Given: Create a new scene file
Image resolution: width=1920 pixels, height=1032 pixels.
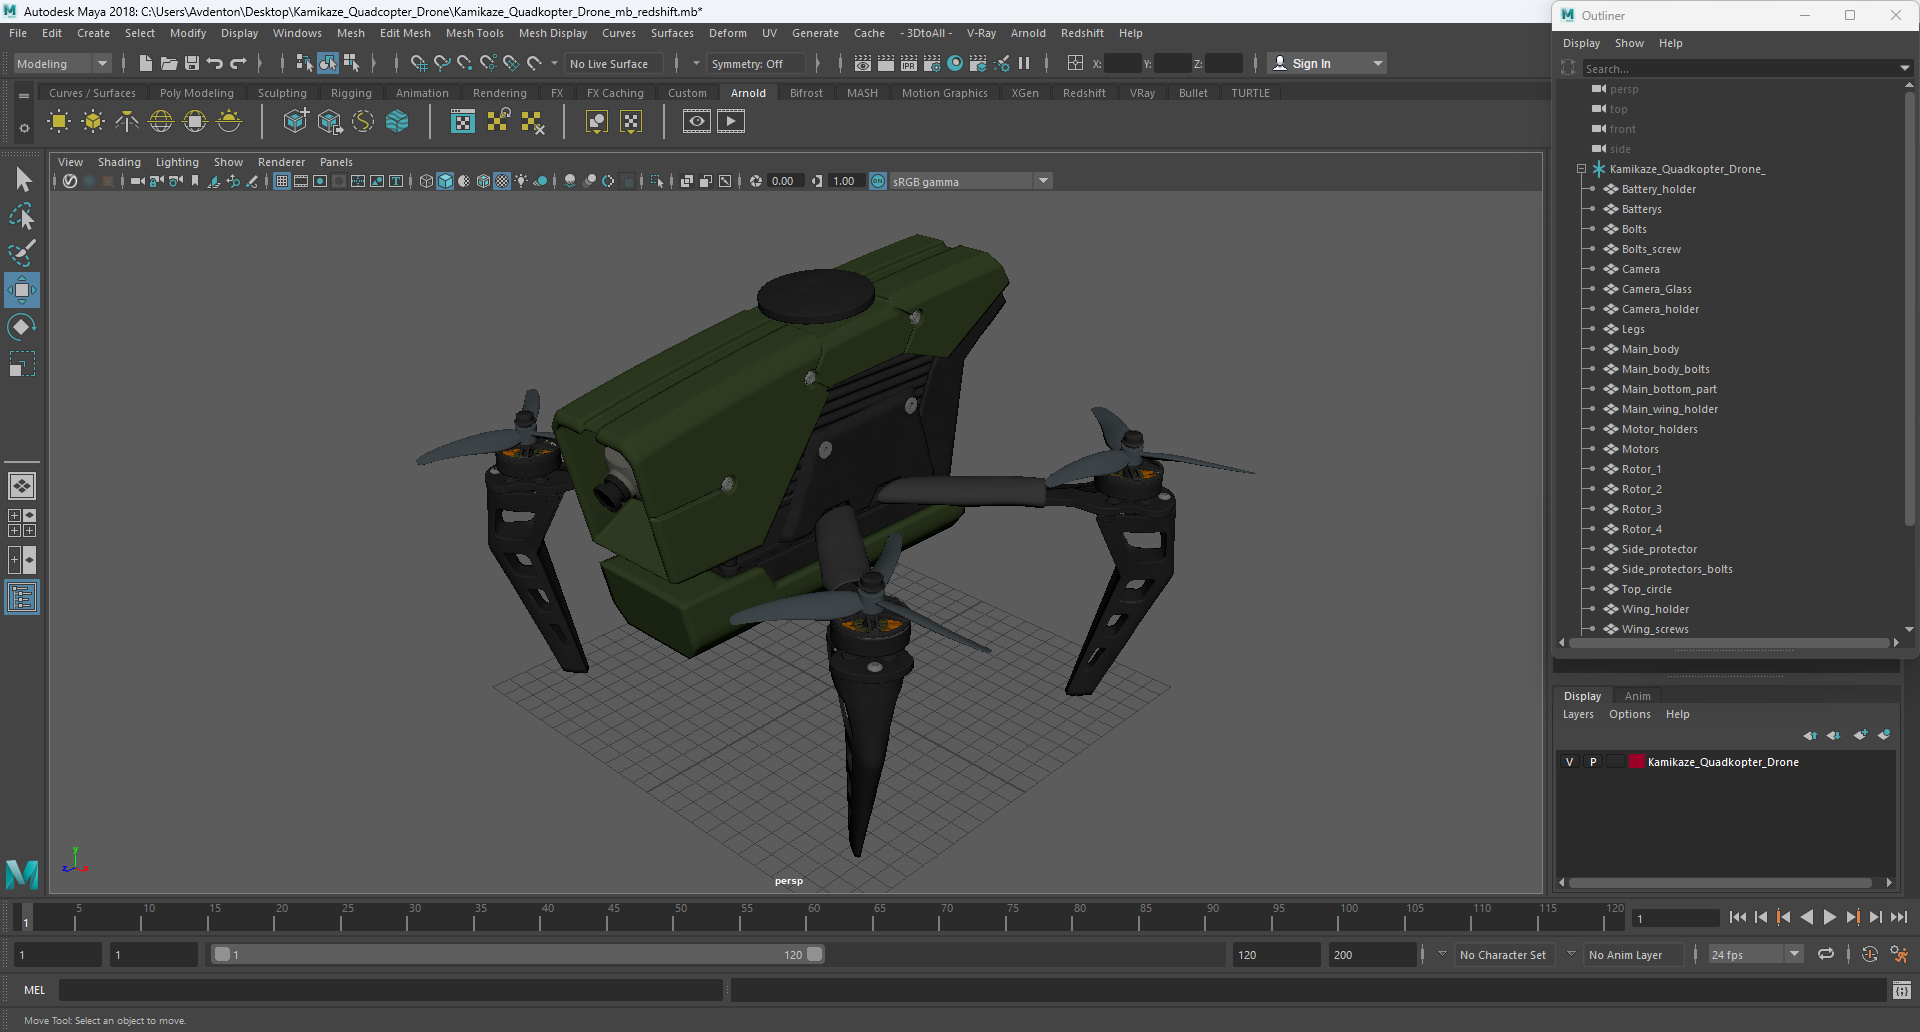Looking at the screenshot, I should coord(146,63).
